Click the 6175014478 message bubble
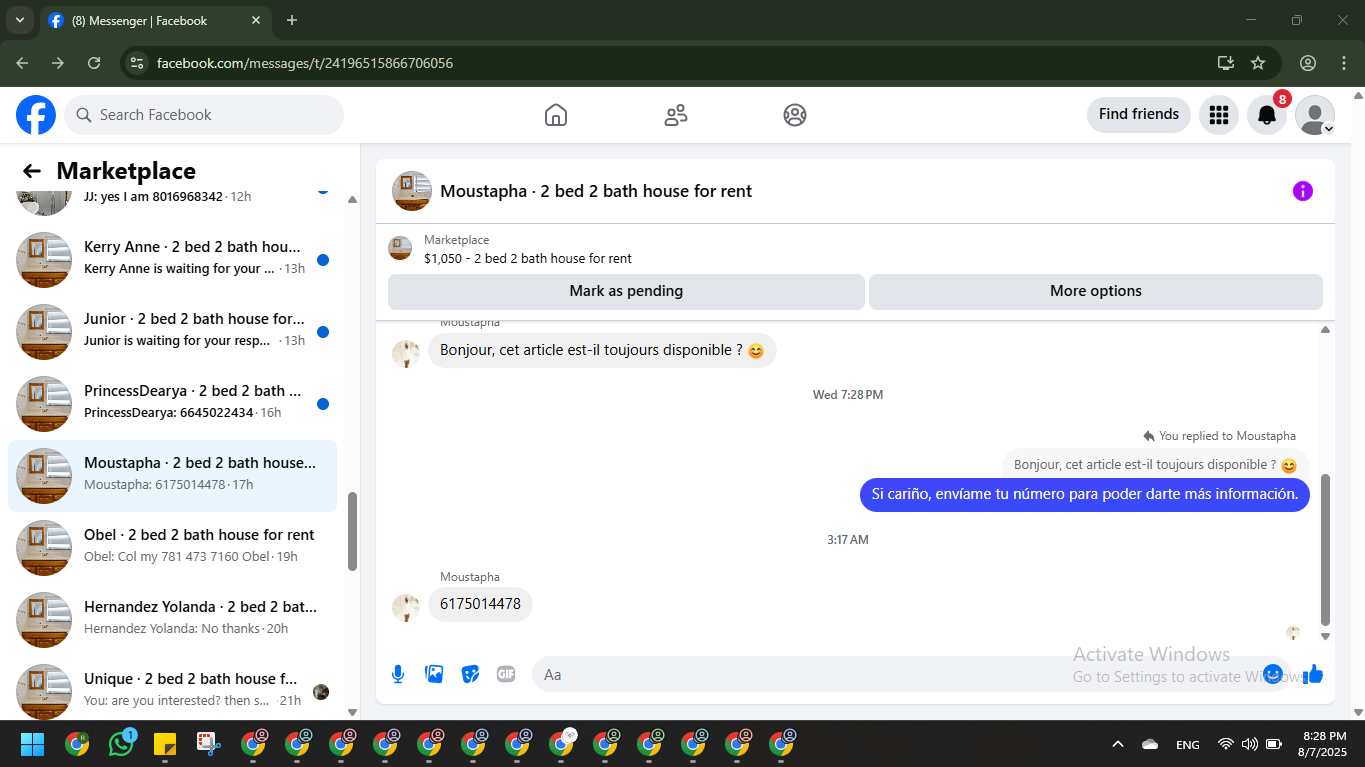 pos(481,604)
